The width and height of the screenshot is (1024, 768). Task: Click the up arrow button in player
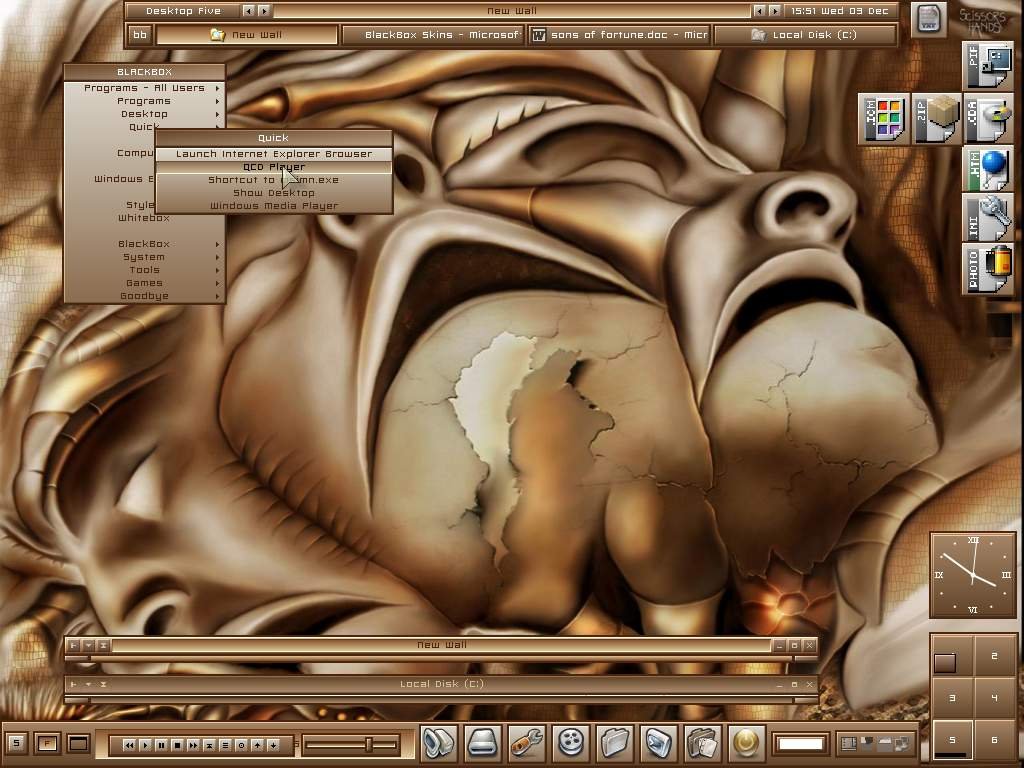(x=257, y=745)
